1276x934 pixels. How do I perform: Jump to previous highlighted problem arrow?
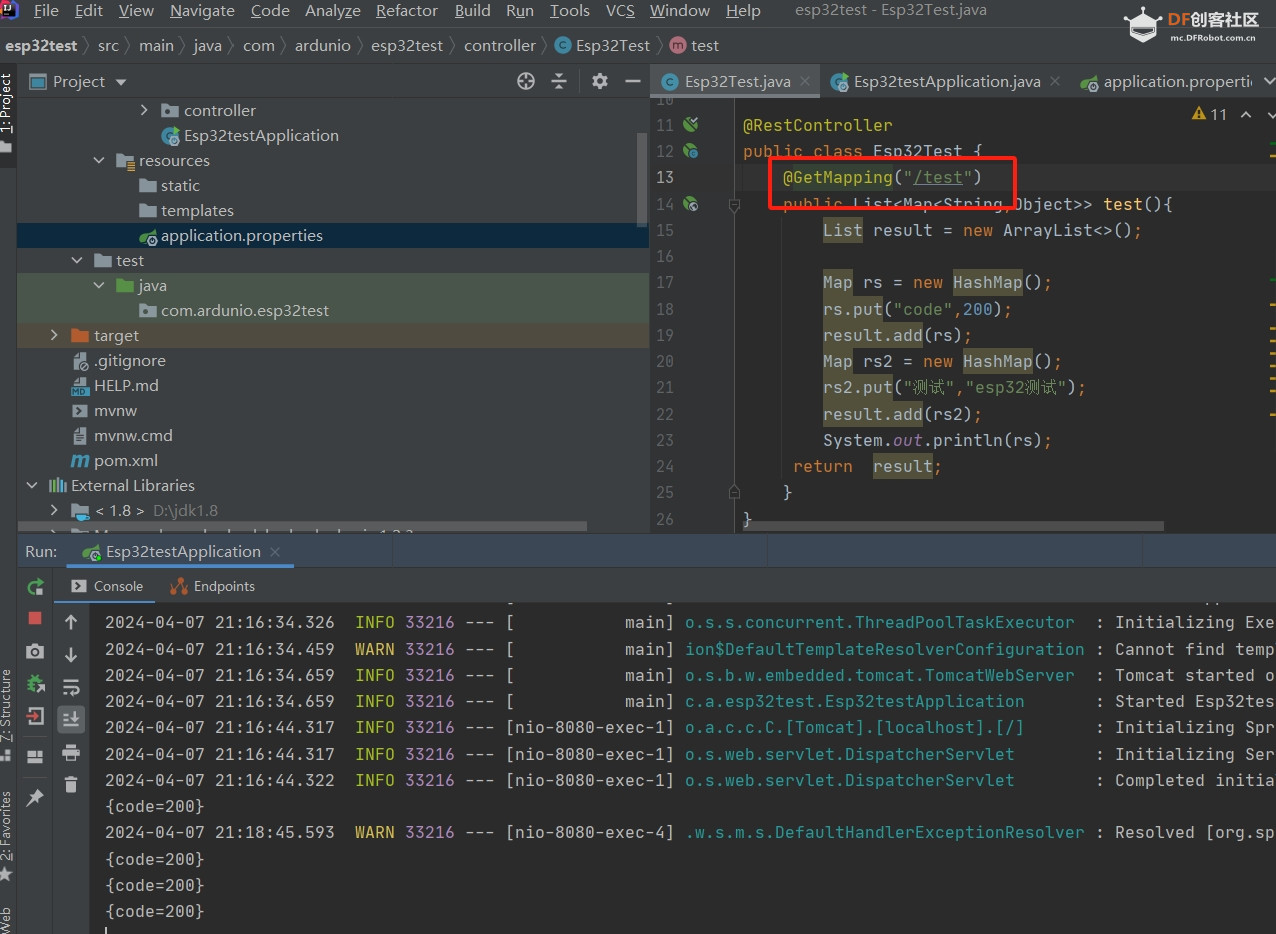(1246, 114)
